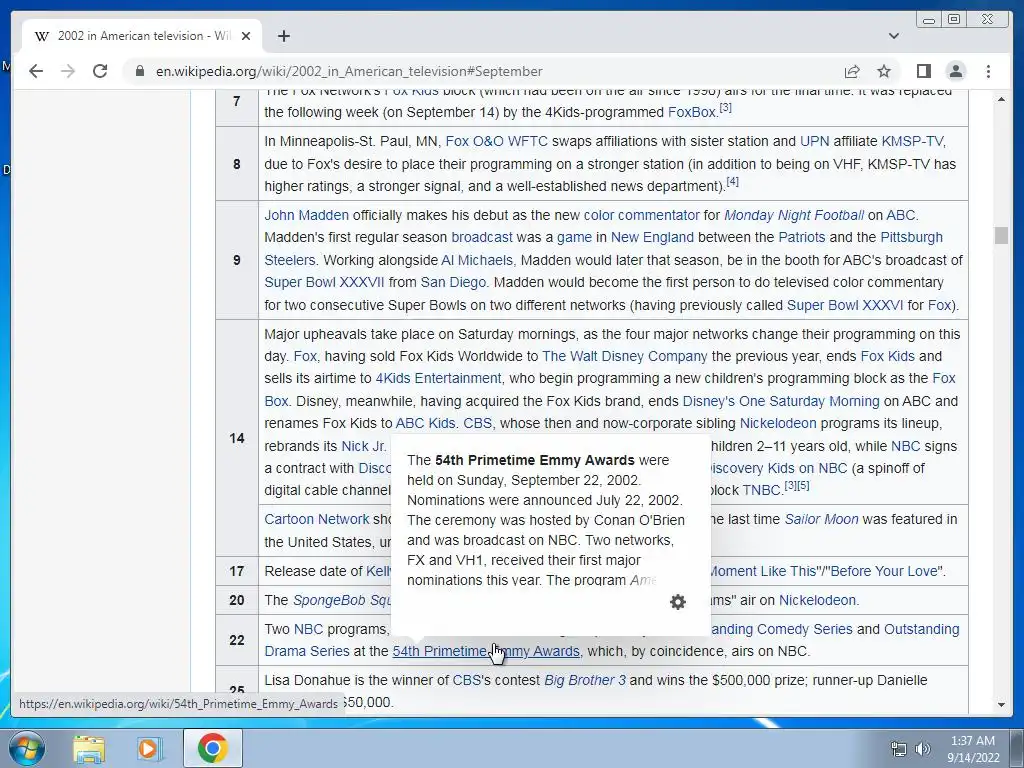Open the New England link
Image resolution: width=1024 pixels, height=768 pixels.
click(x=652, y=238)
